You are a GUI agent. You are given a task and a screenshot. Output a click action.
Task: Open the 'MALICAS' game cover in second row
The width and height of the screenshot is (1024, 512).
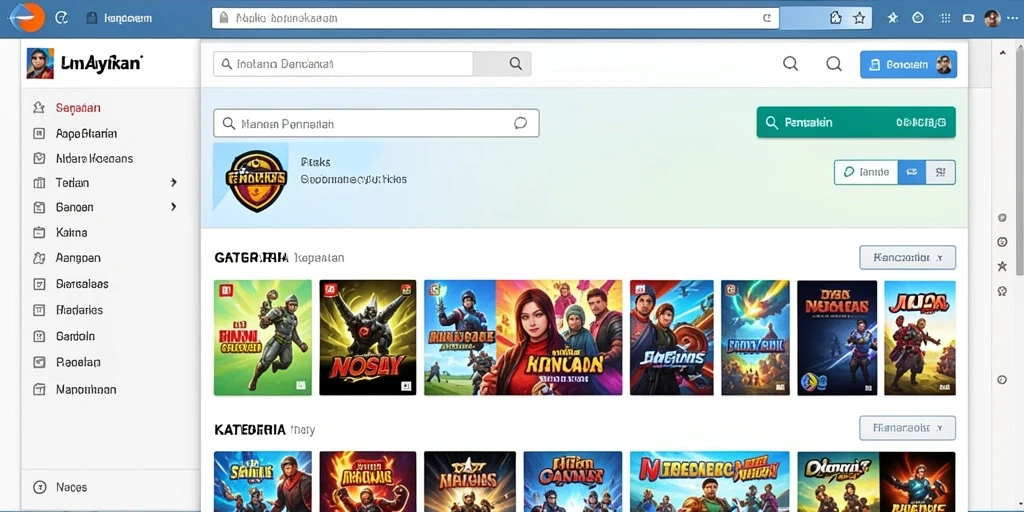click(x=470, y=481)
